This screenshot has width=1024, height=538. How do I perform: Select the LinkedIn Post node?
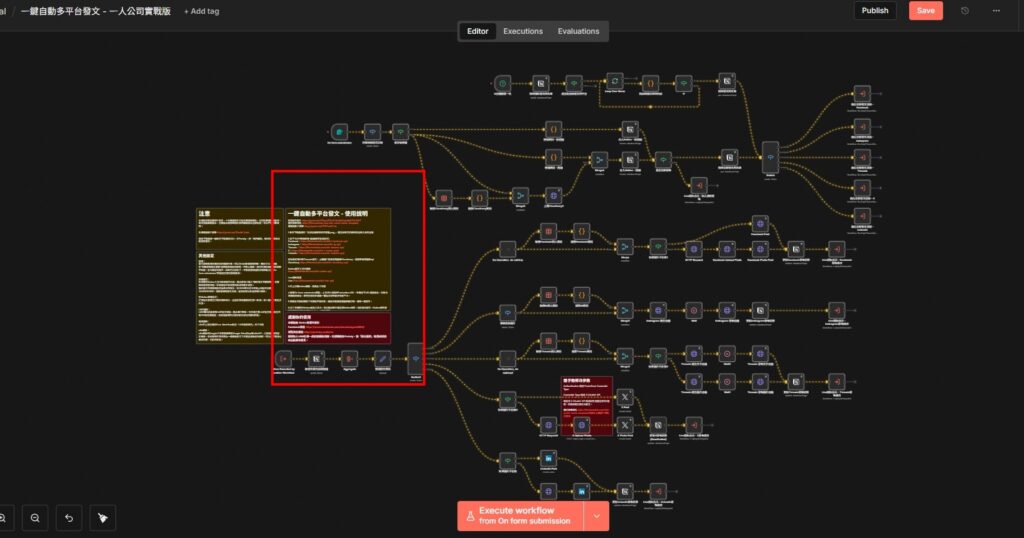pyautogui.click(x=549, y=458)
